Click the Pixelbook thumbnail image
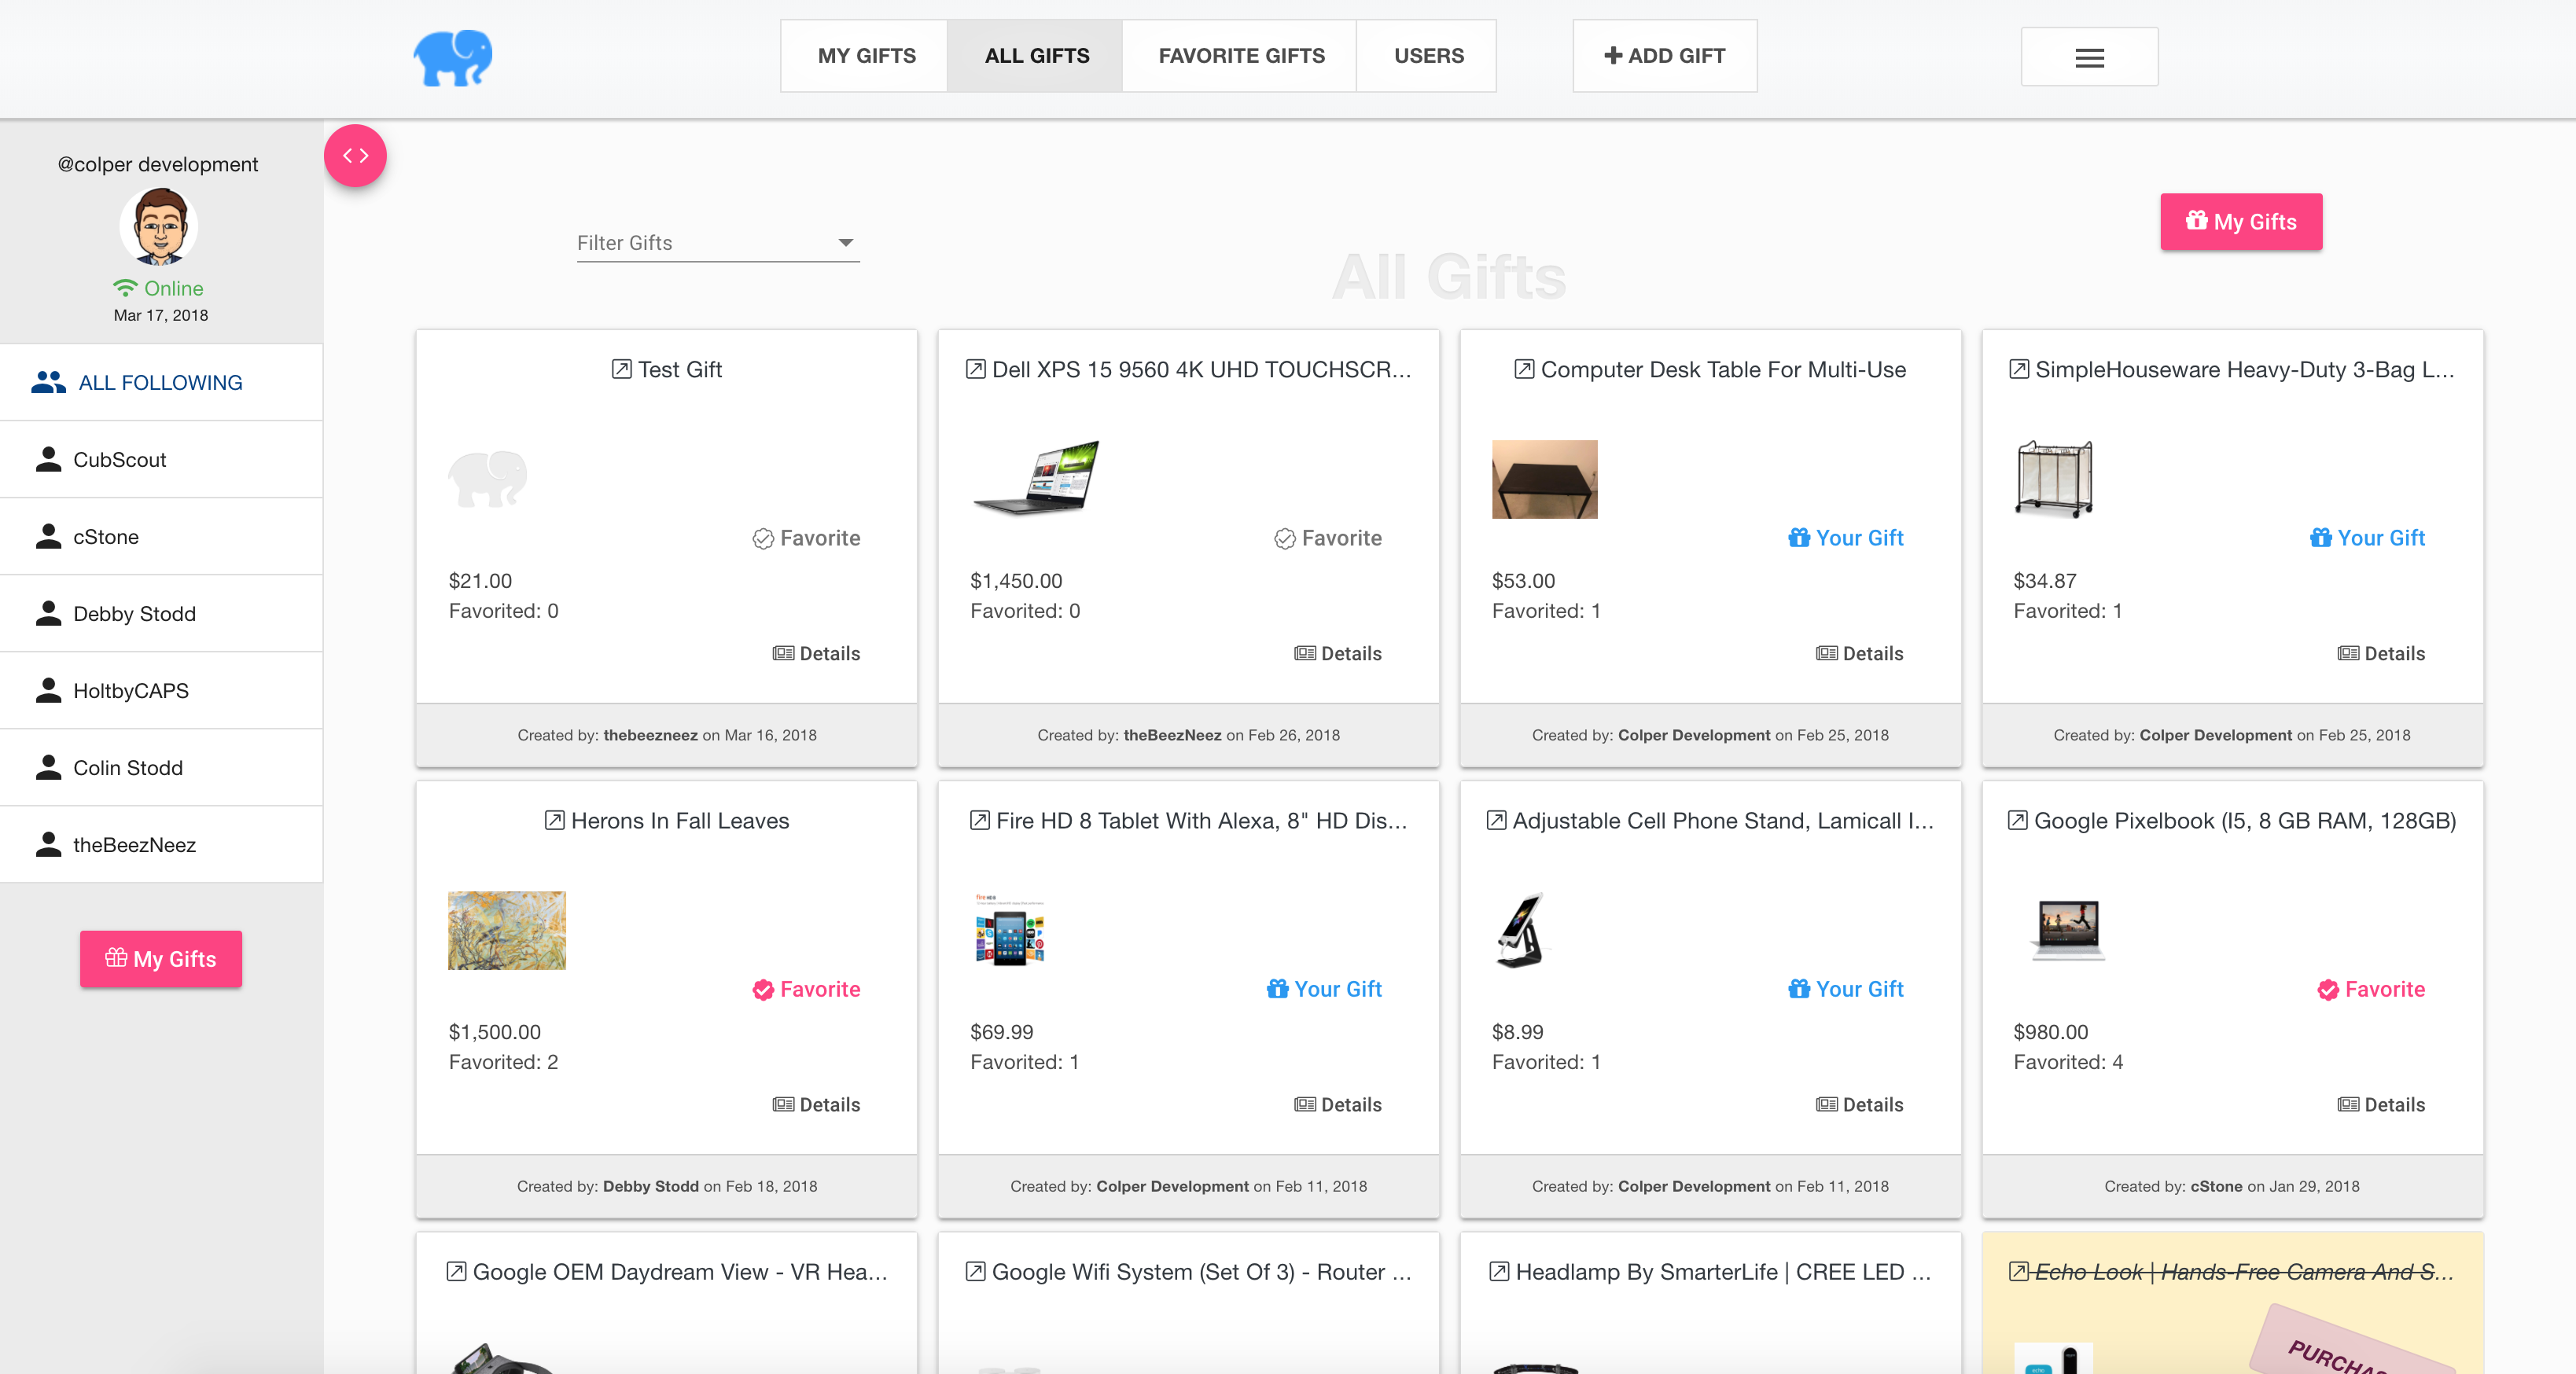The width and height of the screenshot is (2576, 1374). (x=2068, y=930)
